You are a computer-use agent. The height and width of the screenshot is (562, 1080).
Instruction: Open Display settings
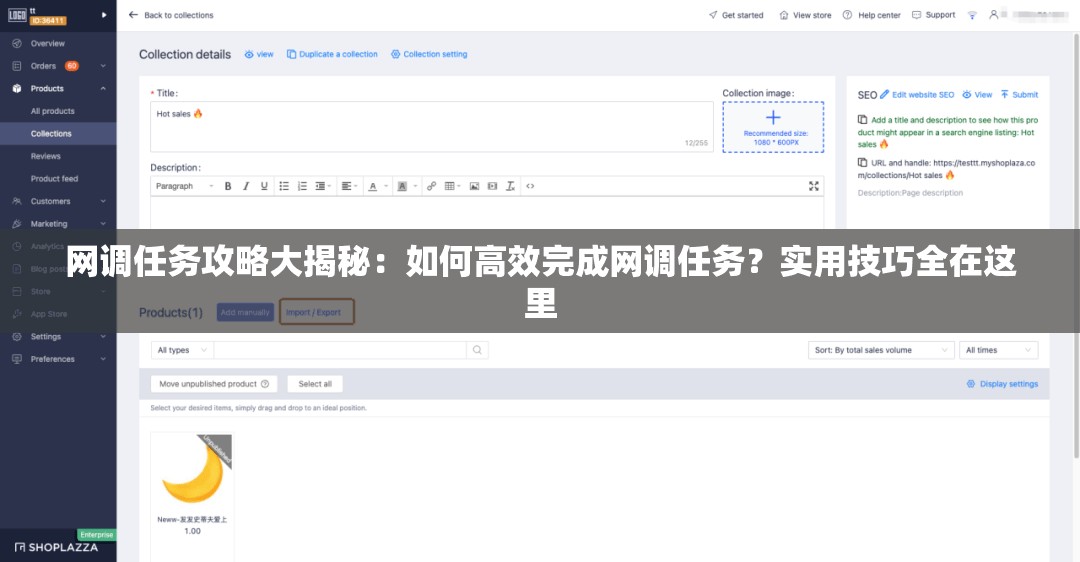(1002, 384)
